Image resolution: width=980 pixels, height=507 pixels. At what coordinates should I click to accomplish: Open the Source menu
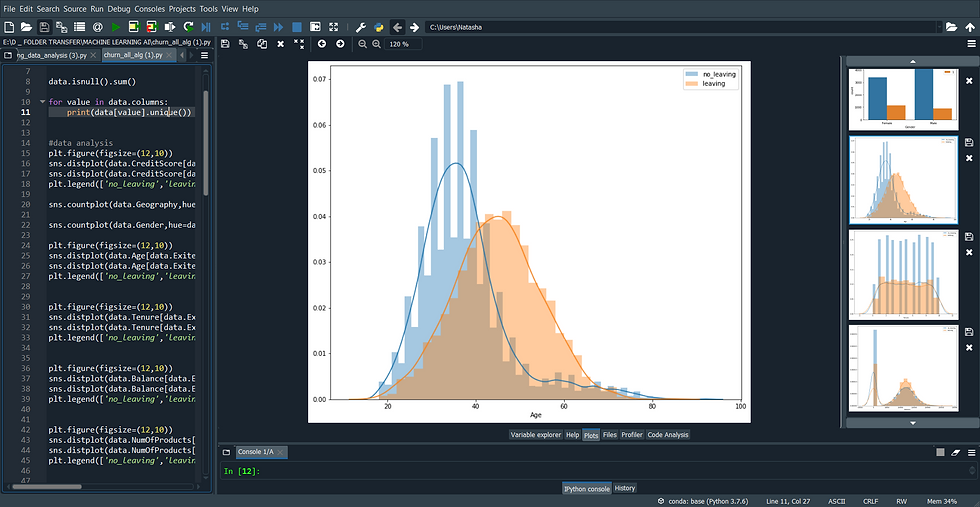click(75, 9)
